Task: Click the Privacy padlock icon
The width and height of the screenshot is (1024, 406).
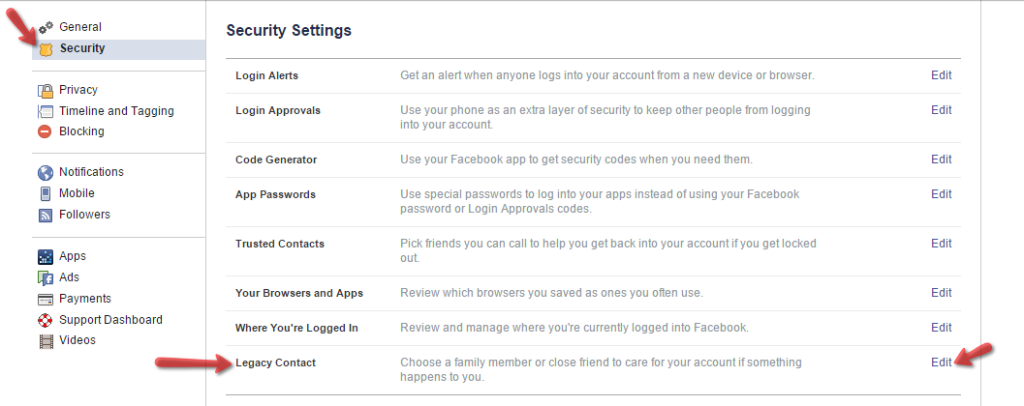Action: (45, 90)
